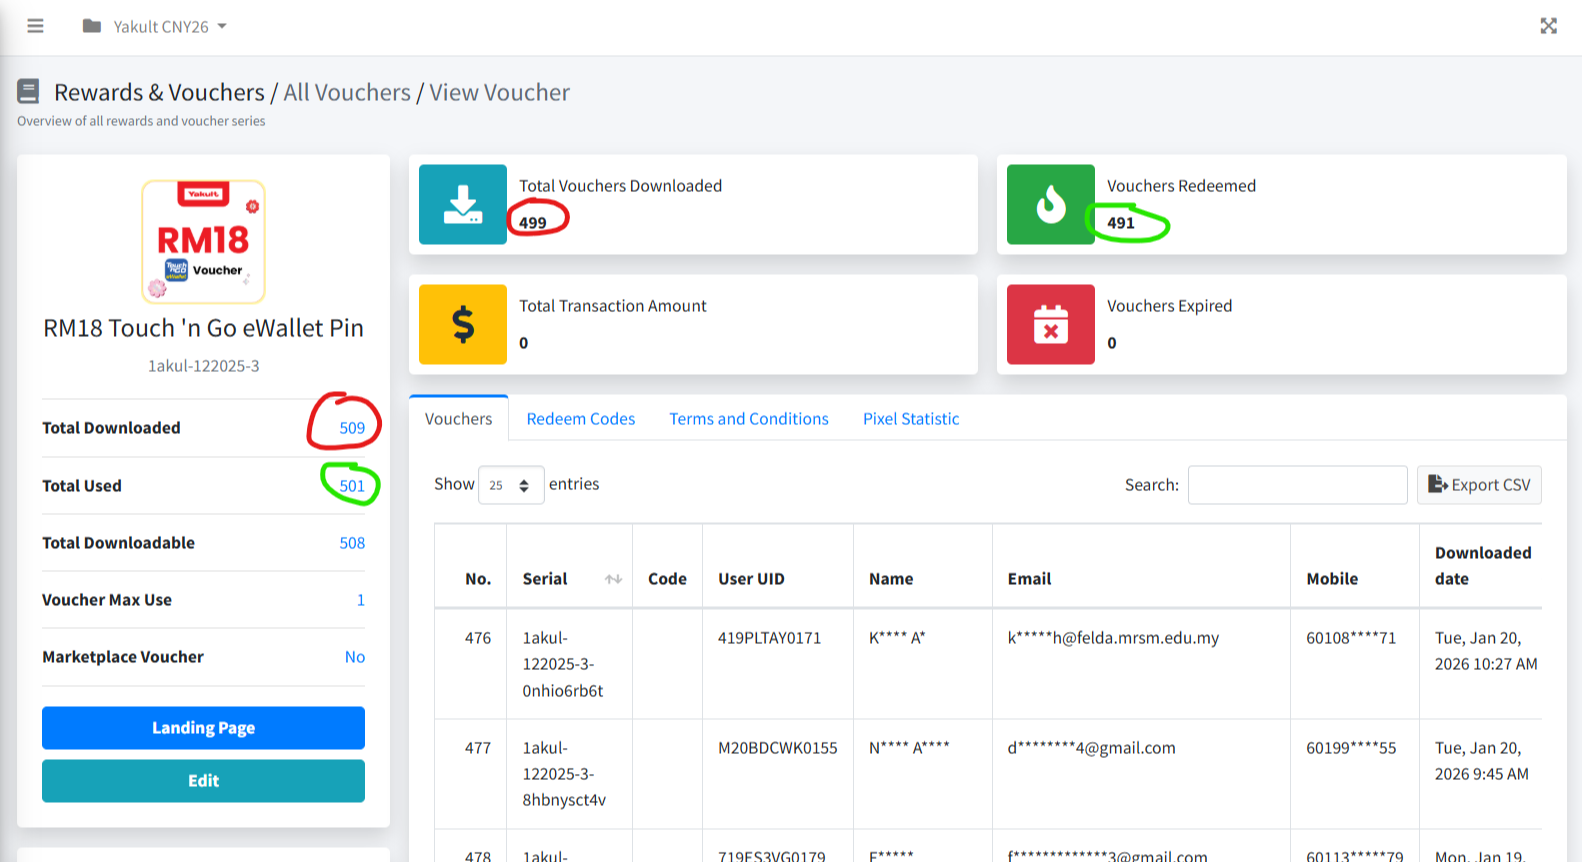
Task: Click the folder icon beside Yakult CNY26
Action: [92, 26]
